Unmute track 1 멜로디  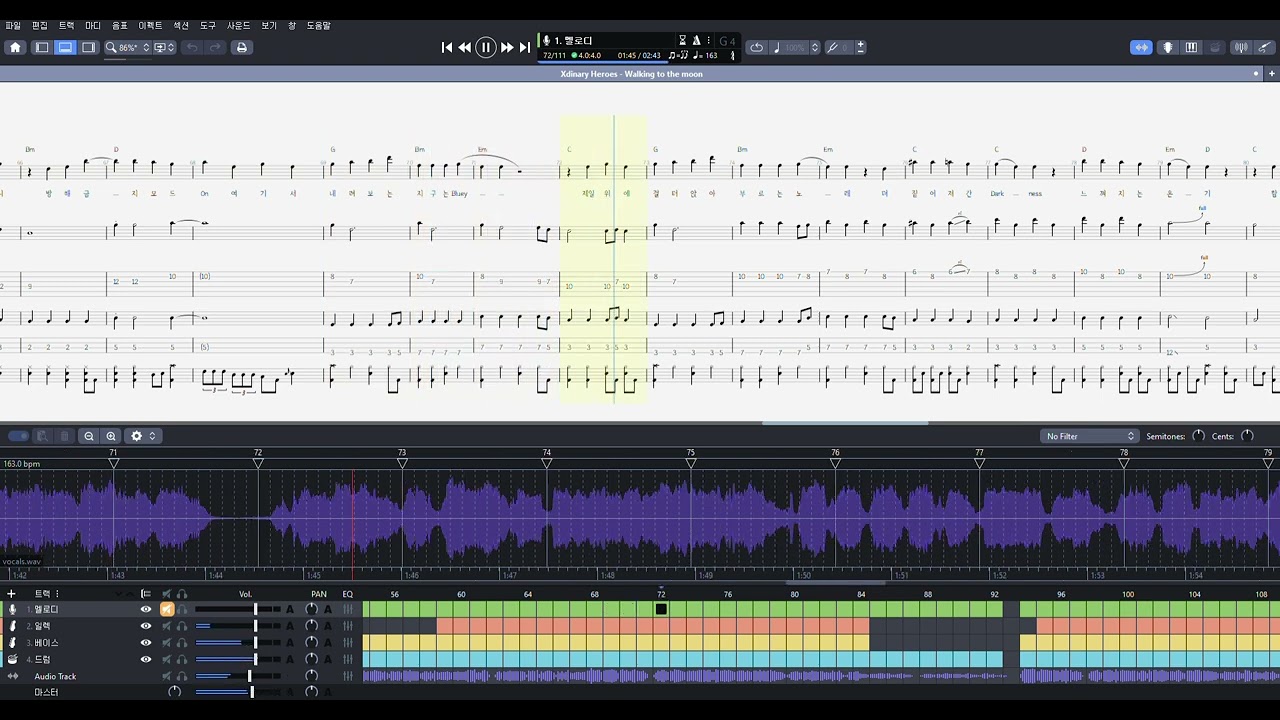click(167, 609)
